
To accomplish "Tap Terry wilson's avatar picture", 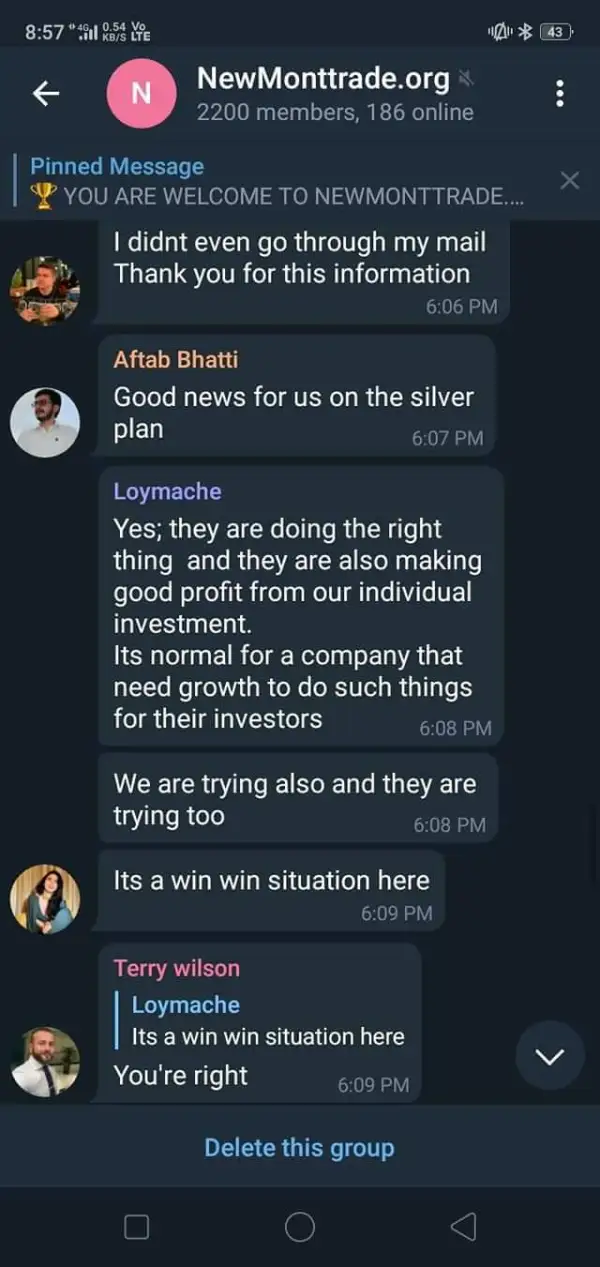I will tap(45, 1061).
